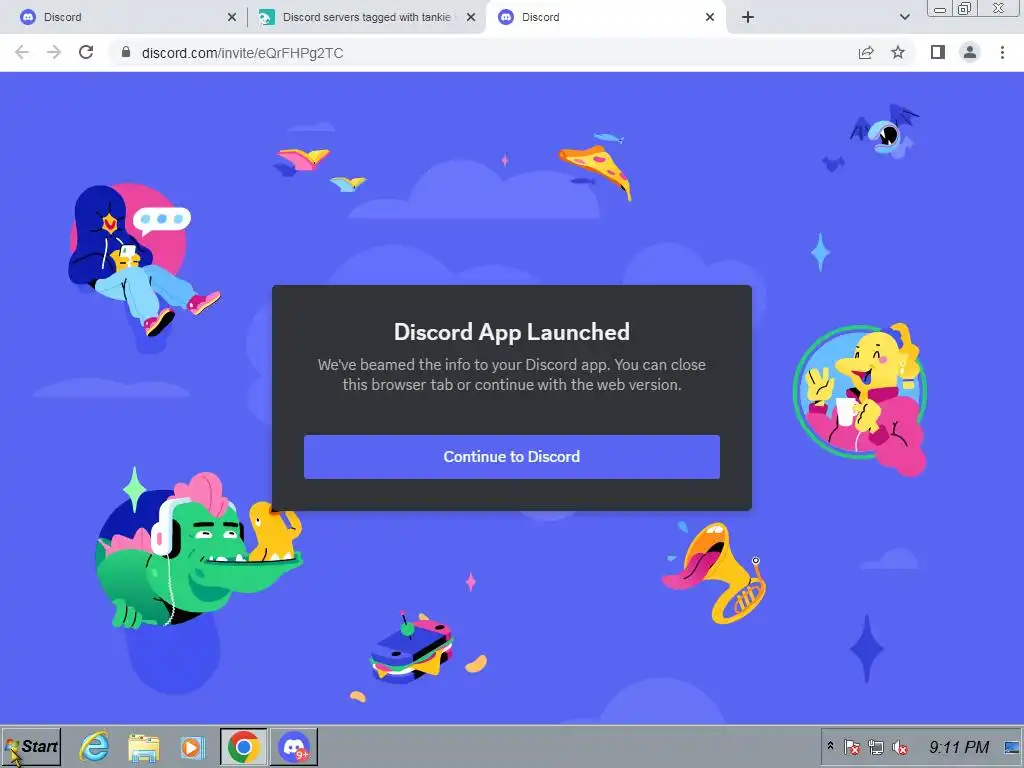
Task: Go back to the previous page
Action: pos(22,52)
